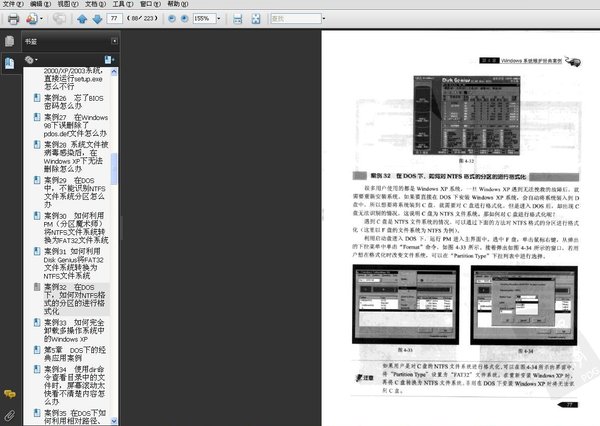Click bookmark icon beside 案例31

(37, 251)
